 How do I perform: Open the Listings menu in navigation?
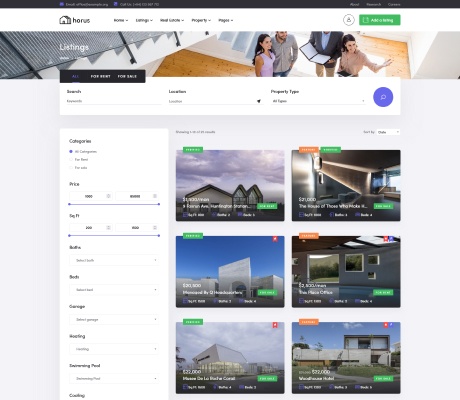(144, 20)
